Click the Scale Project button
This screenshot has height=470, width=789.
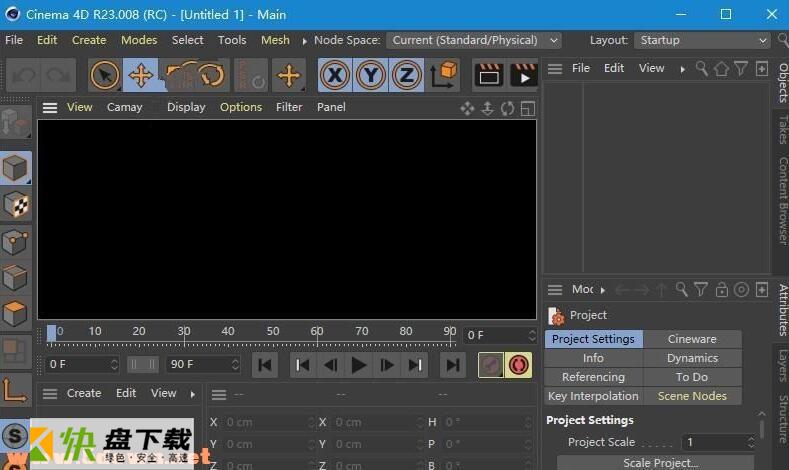pos(656,463)
